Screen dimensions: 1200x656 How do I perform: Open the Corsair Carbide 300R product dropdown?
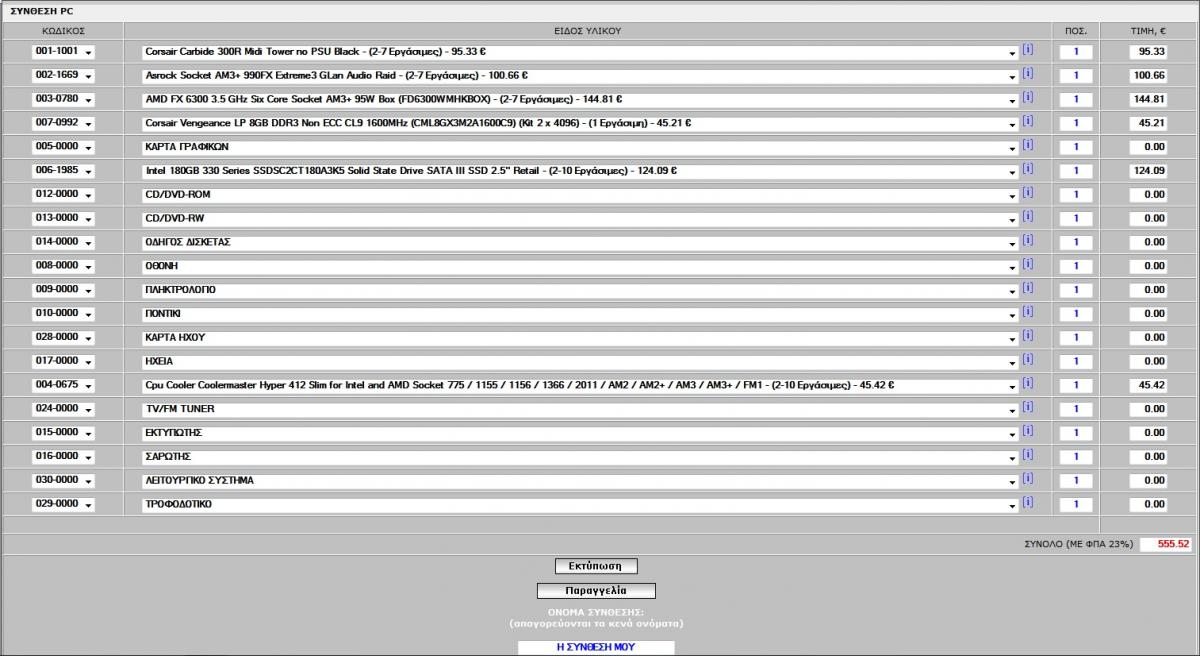click(x=580, y=52)
